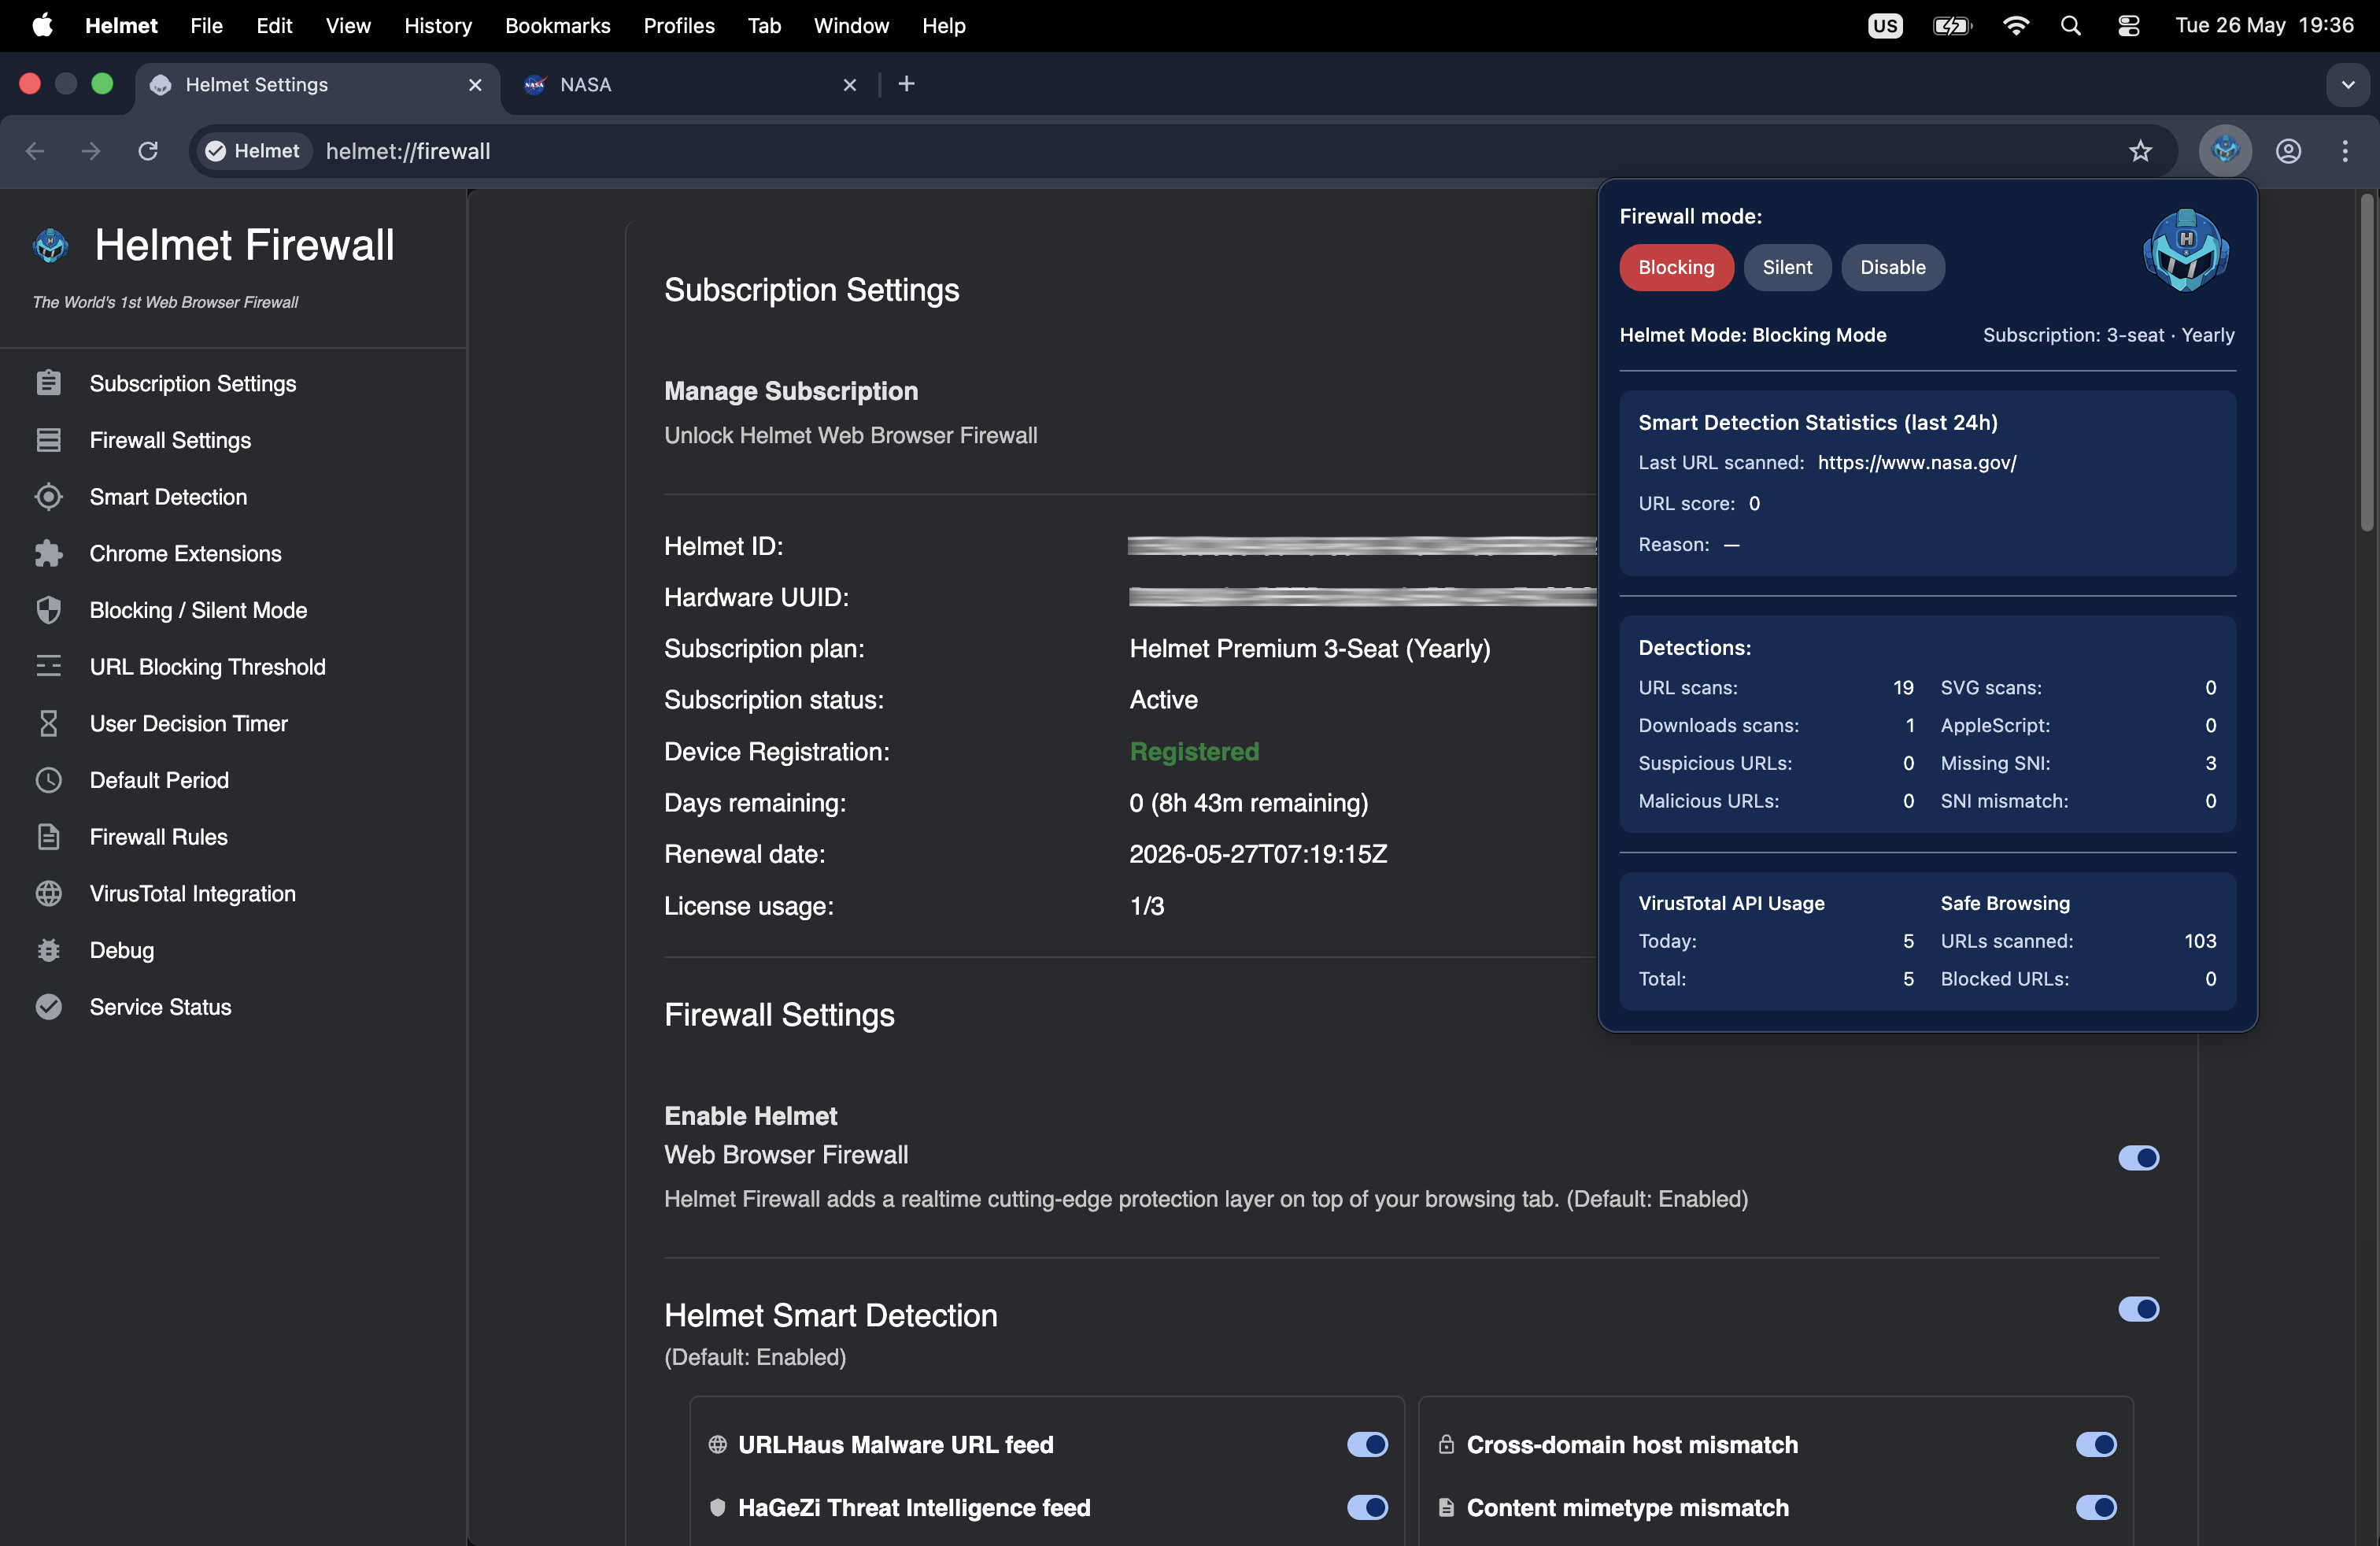The height and width of the screenshot is (1546, 2380).
Task: Click the Helmet extension icon in the toolbar
Action: click(2225, 151)
